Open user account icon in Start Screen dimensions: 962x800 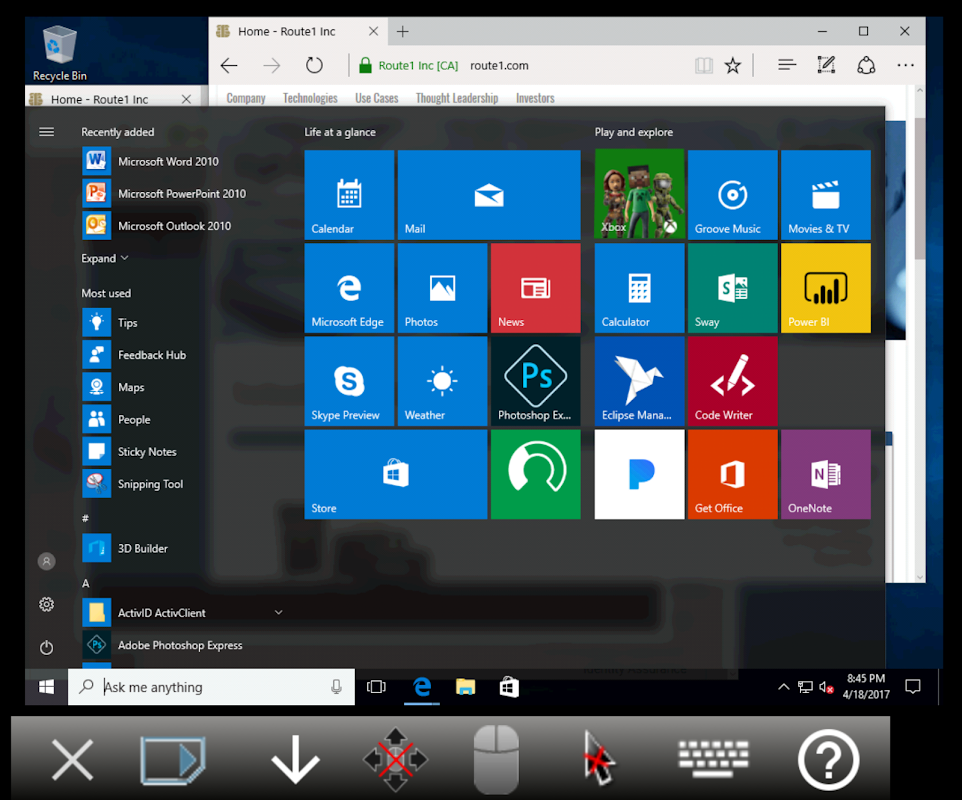[47, 561]
